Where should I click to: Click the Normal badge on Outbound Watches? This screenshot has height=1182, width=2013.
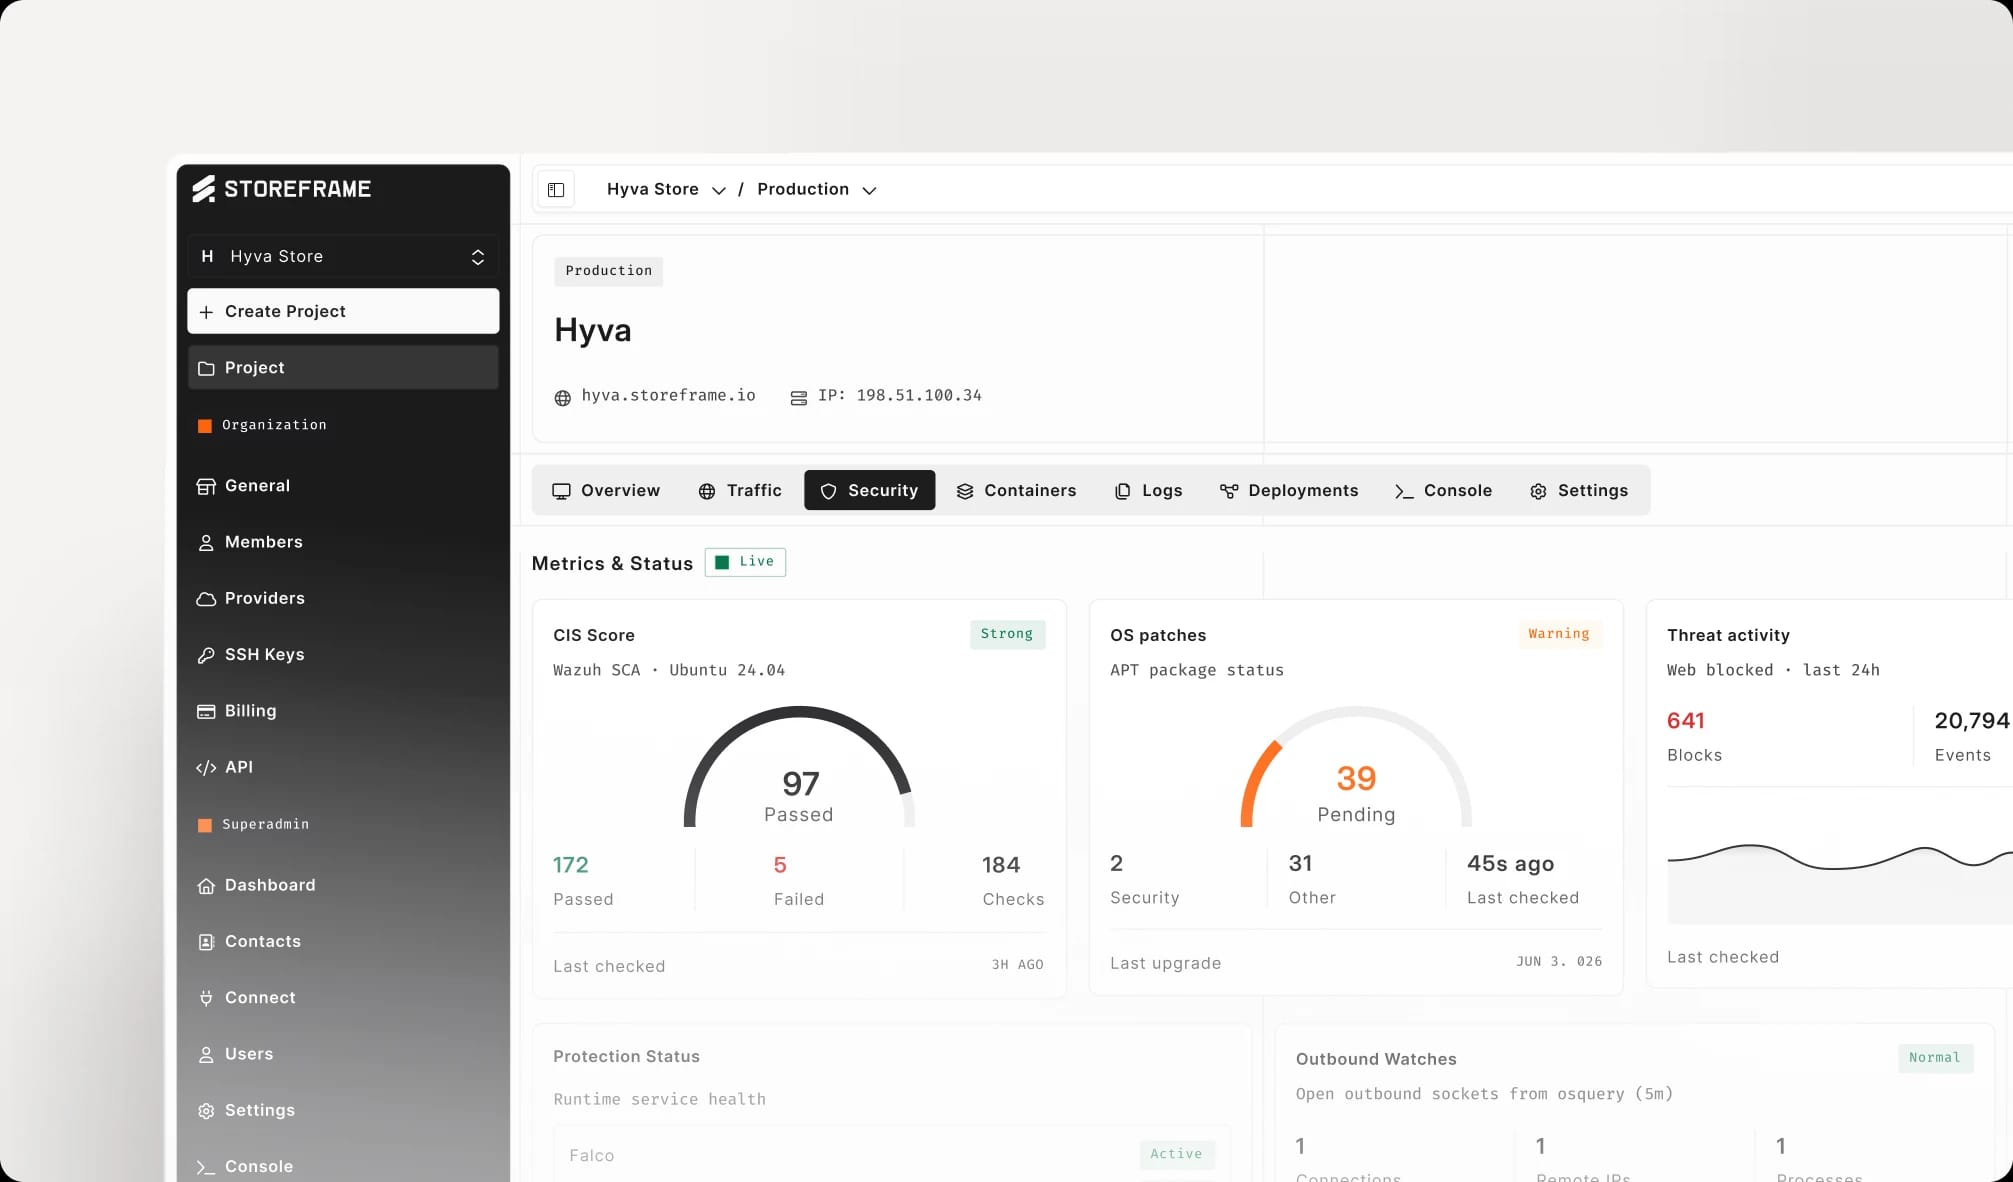click(x=1935, y=1058)
